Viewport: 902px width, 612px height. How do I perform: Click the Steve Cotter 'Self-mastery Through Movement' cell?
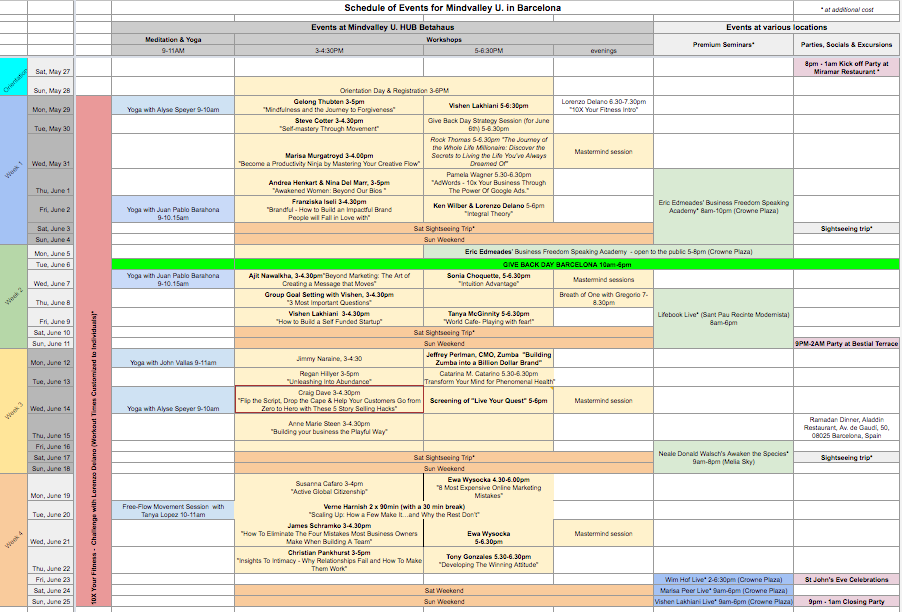coord(329,124)
